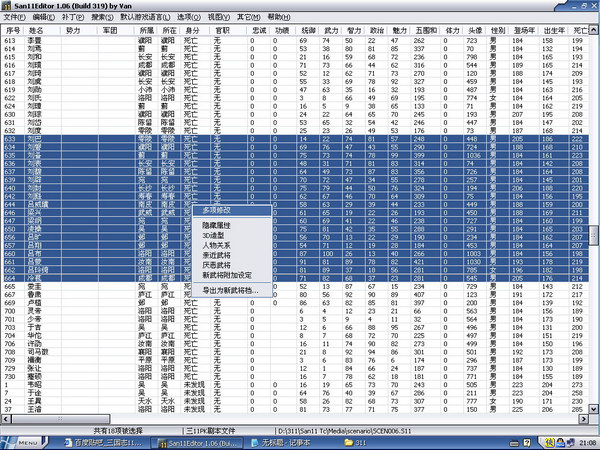Image resolution: width=600 pixels, height=450 pixels.
Task: Choose 多项修改 from the context menu
Action: coord(220,211)
